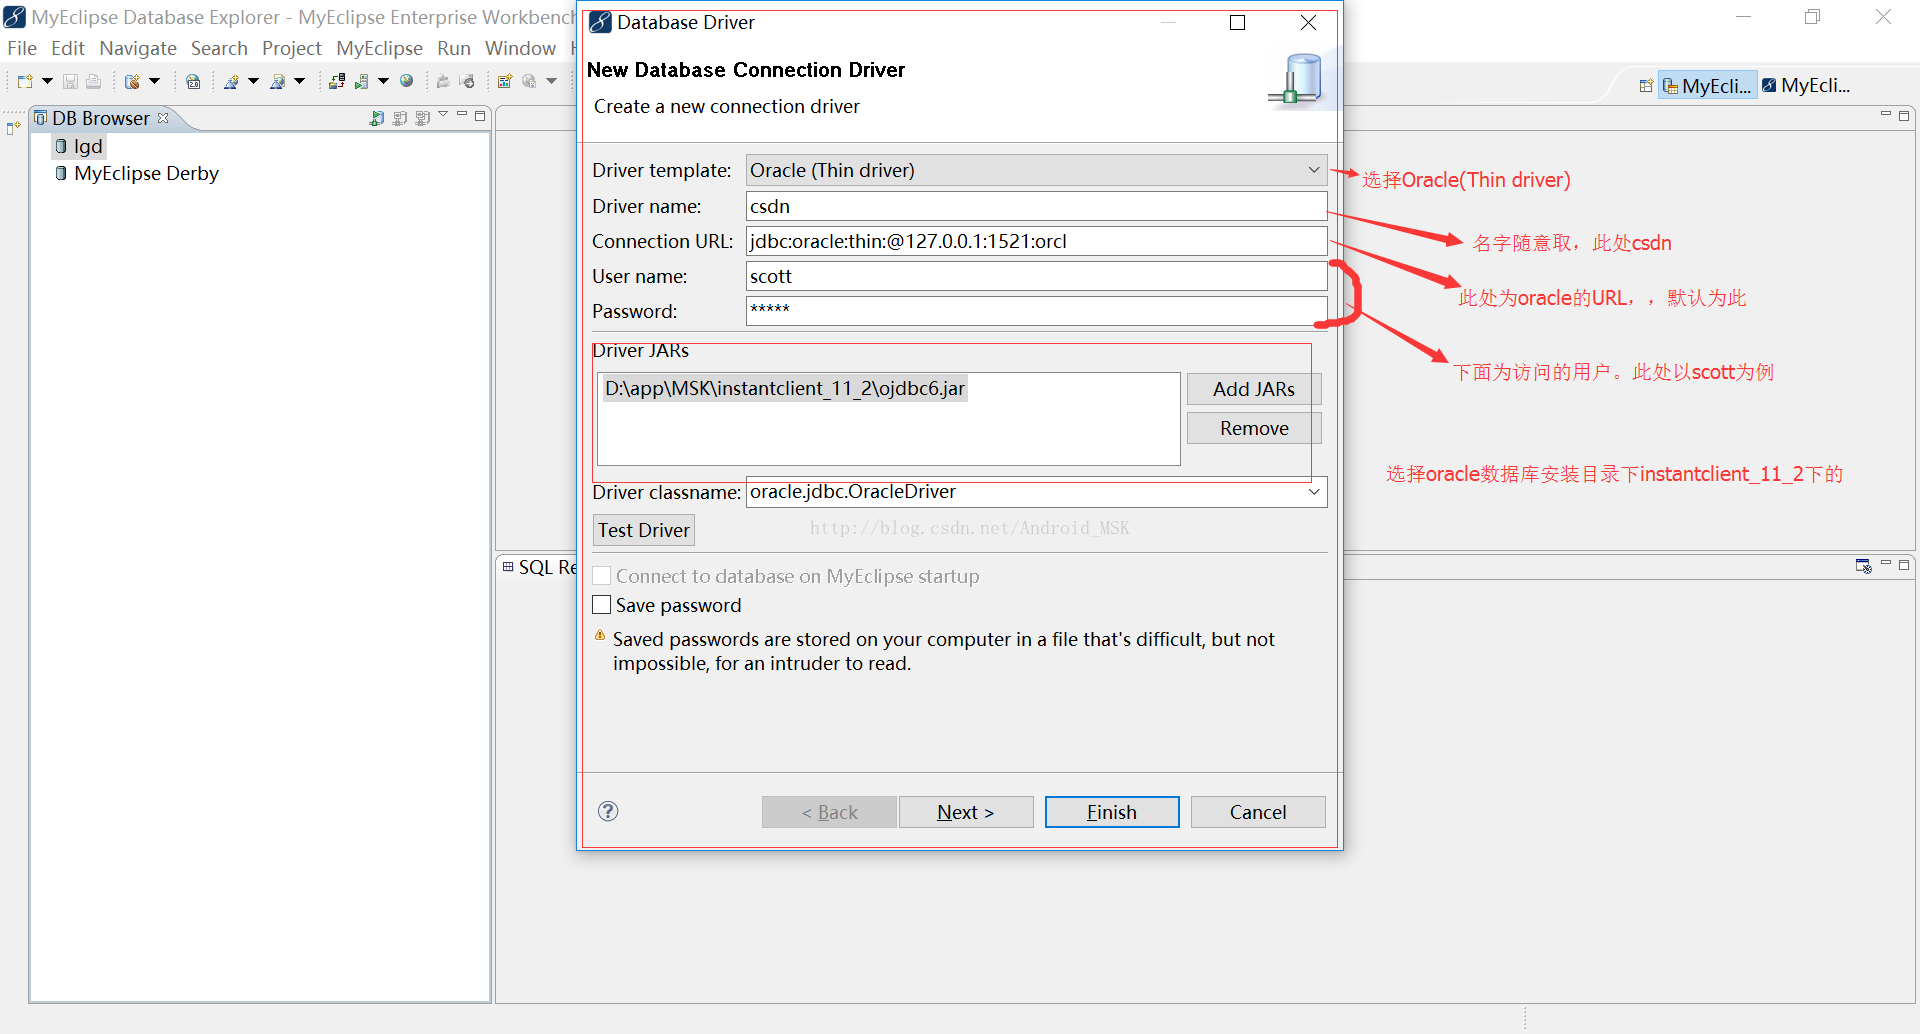
Task: Open the File menu
Action: pyautogui.click(x=22, y=48)
